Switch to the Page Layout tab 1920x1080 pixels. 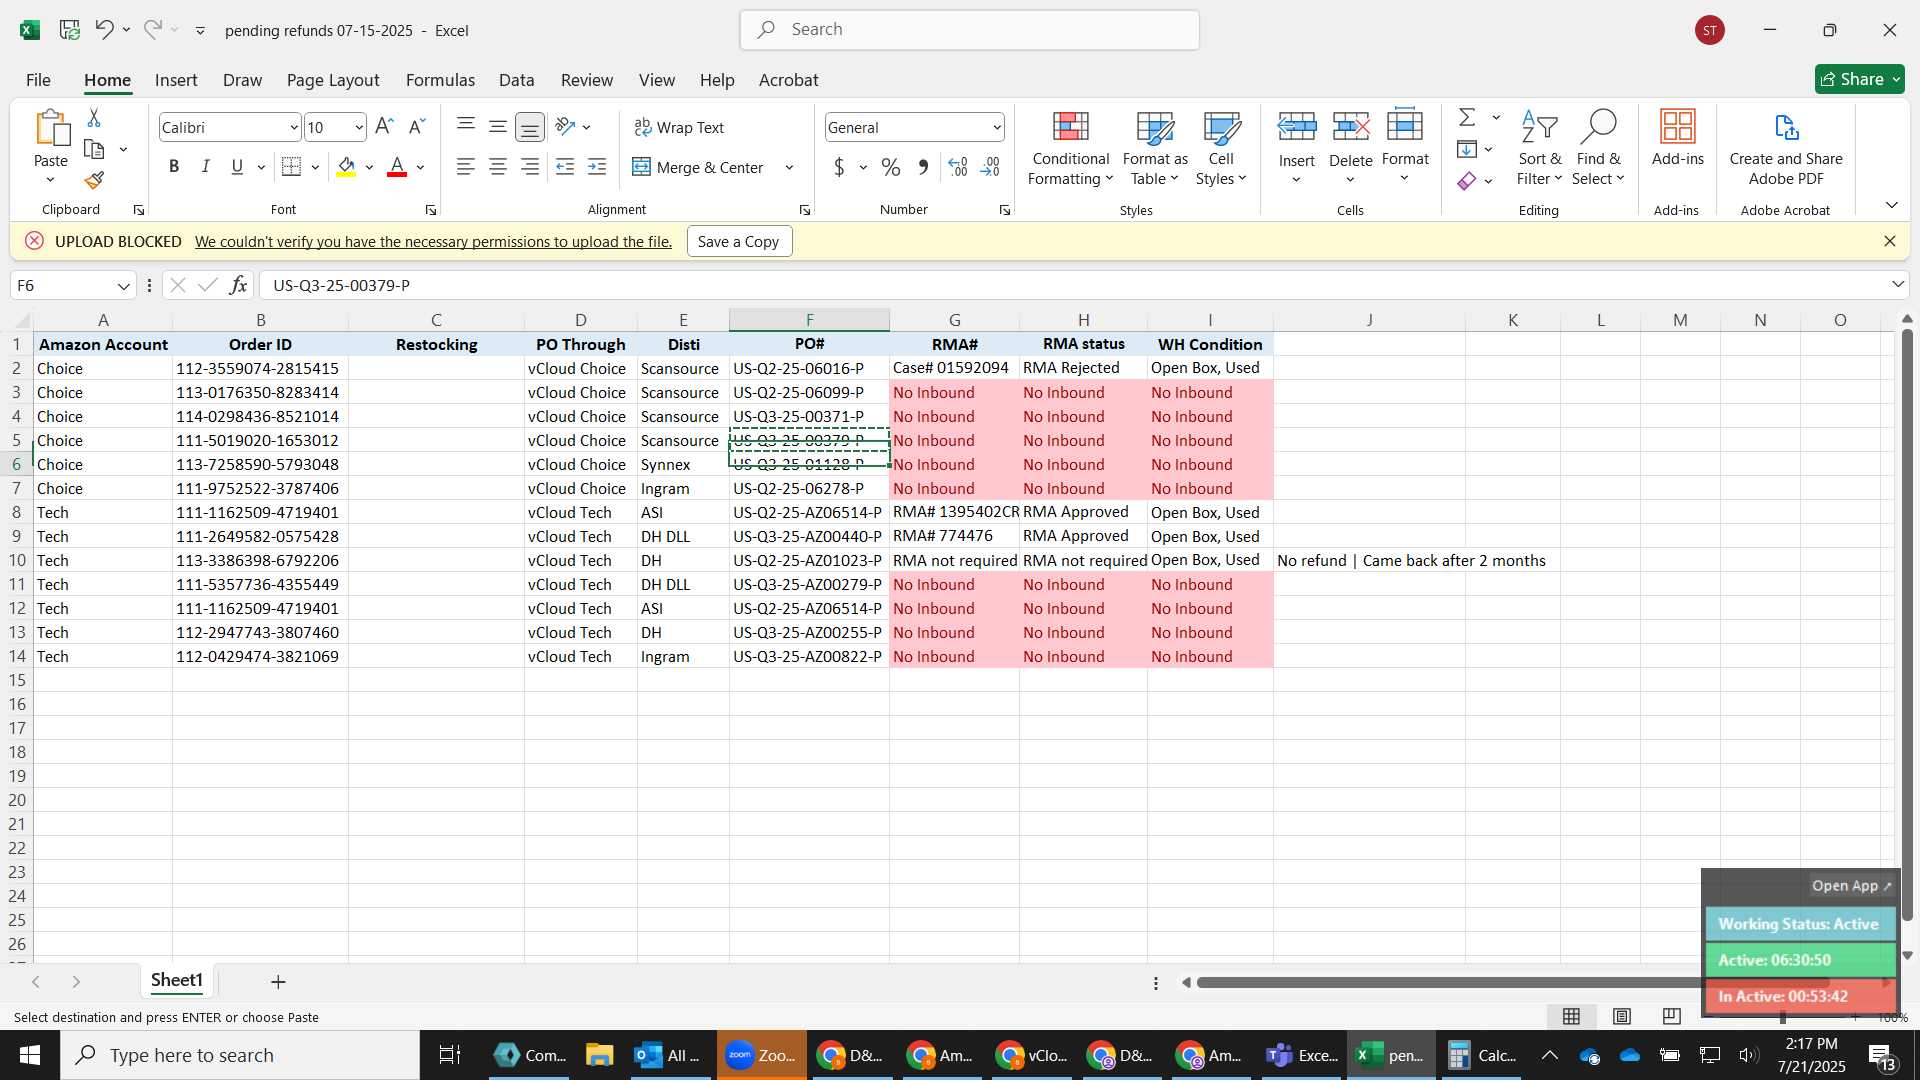point(333,80)
